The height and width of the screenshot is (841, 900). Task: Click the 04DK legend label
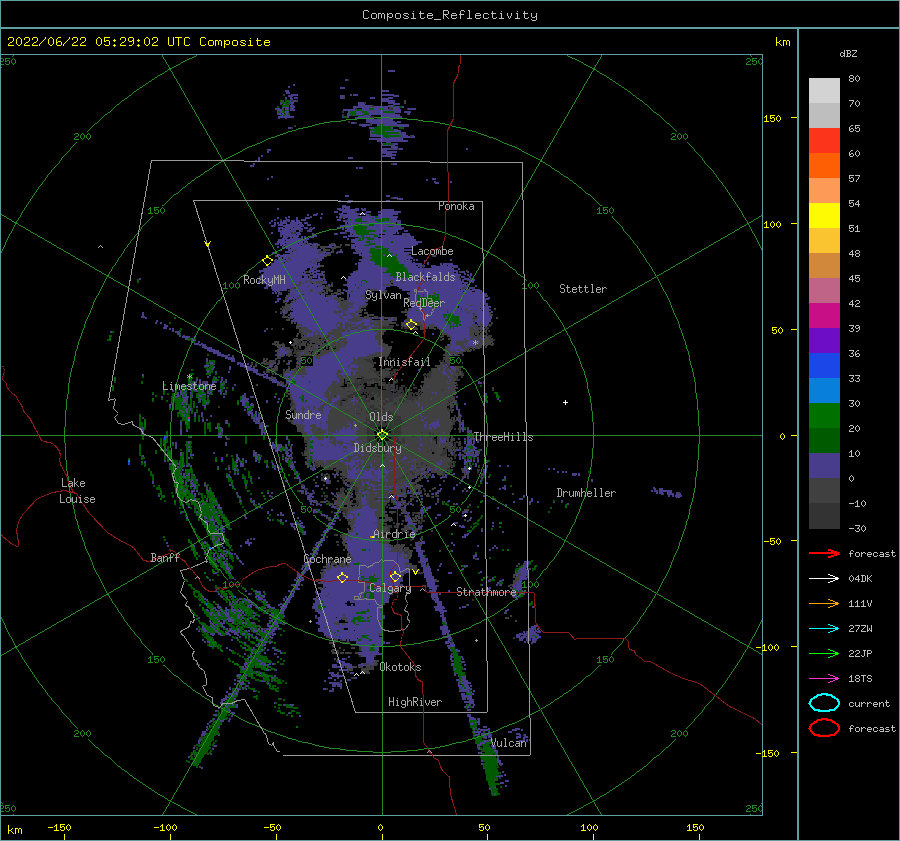click(860, 578)
